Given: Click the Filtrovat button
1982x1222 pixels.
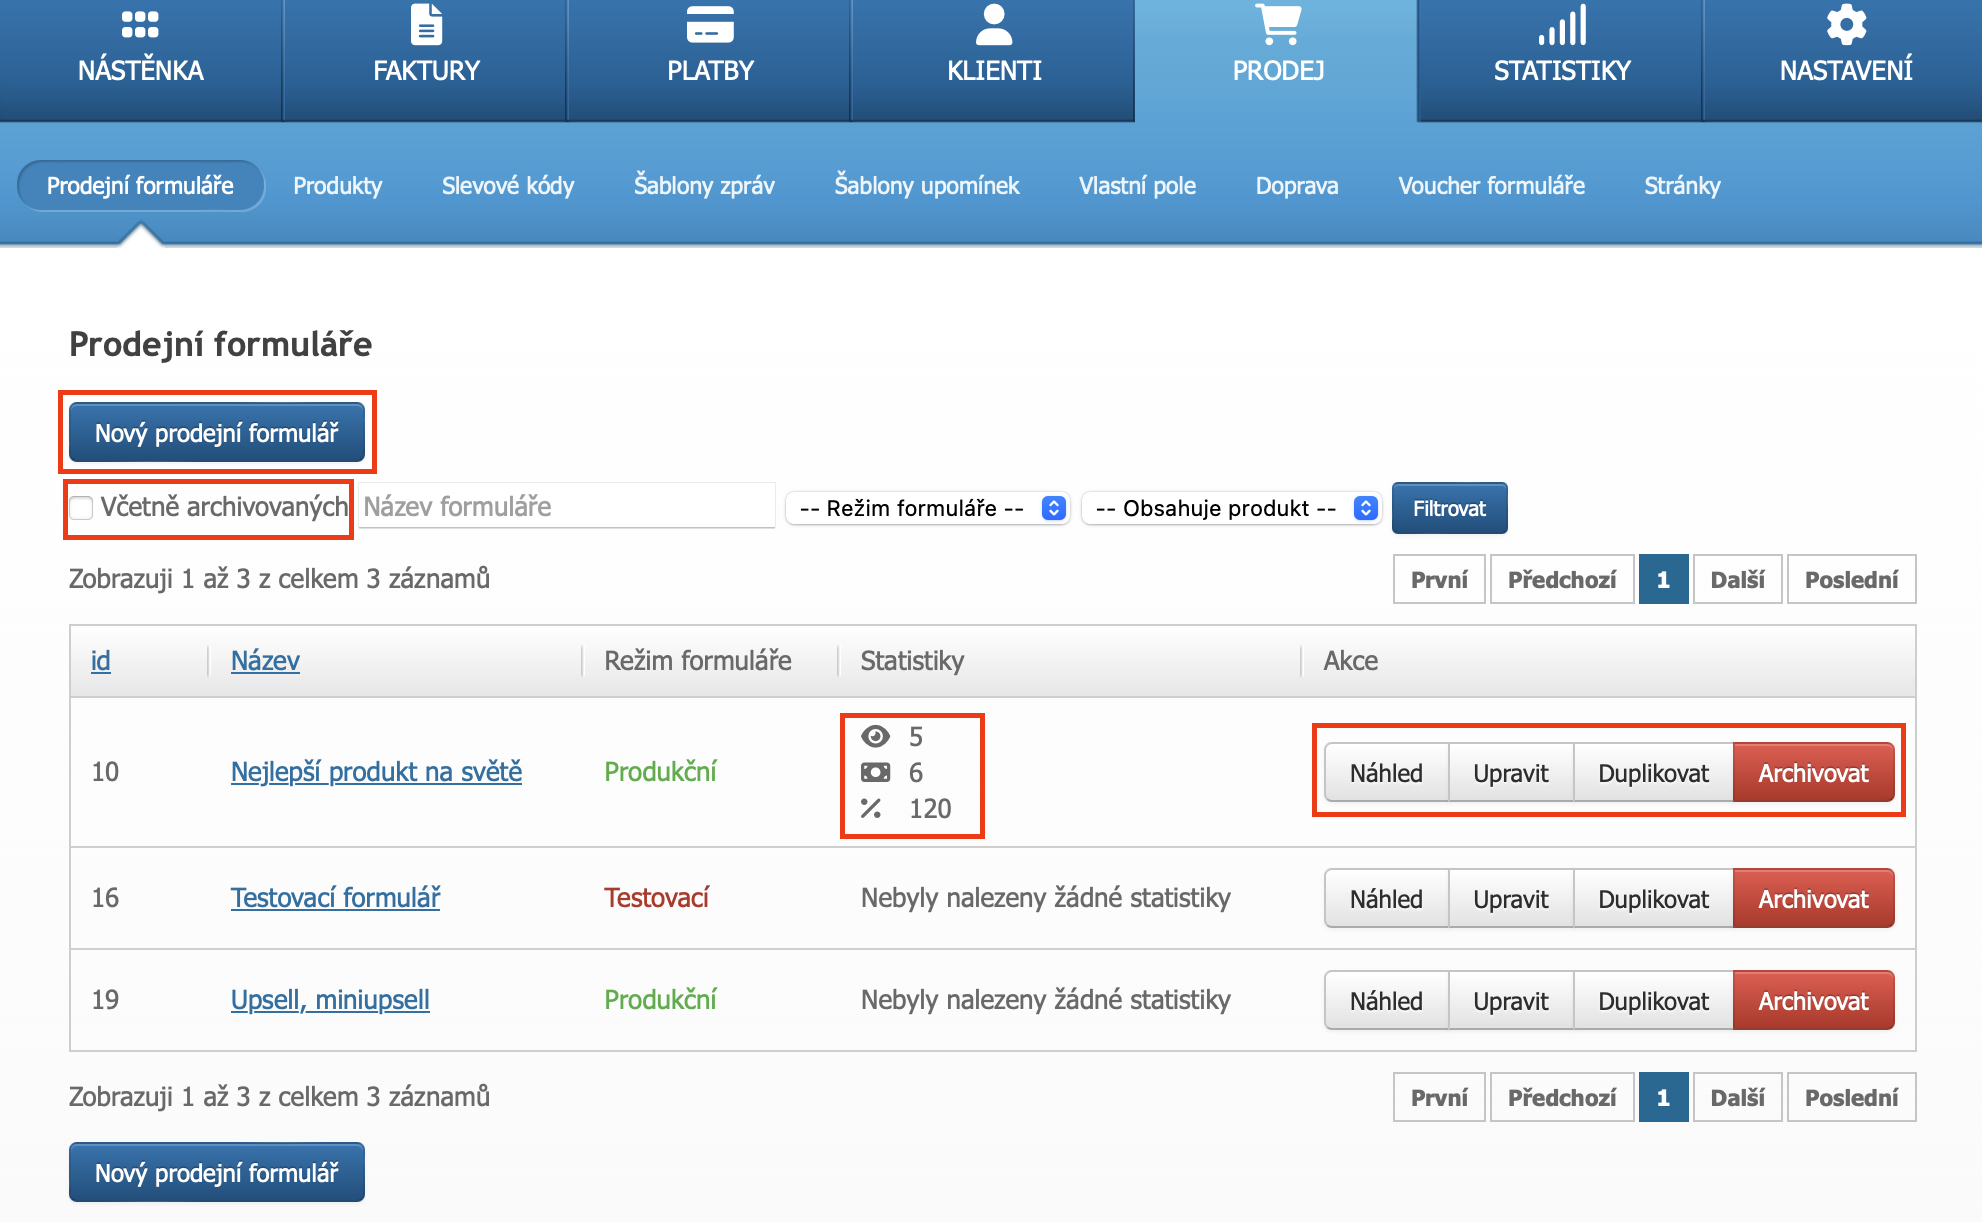Looking at the screenshot, I should coord(1449,508).
